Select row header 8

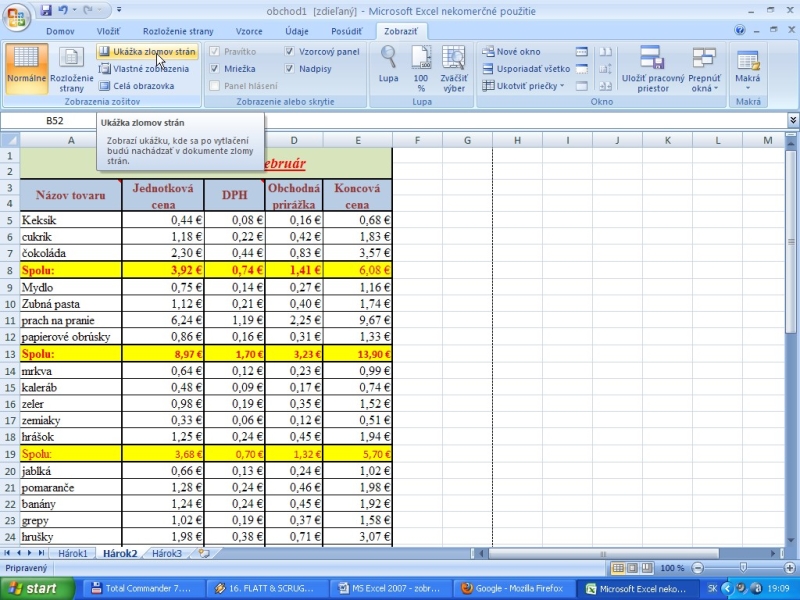point(10,270)
